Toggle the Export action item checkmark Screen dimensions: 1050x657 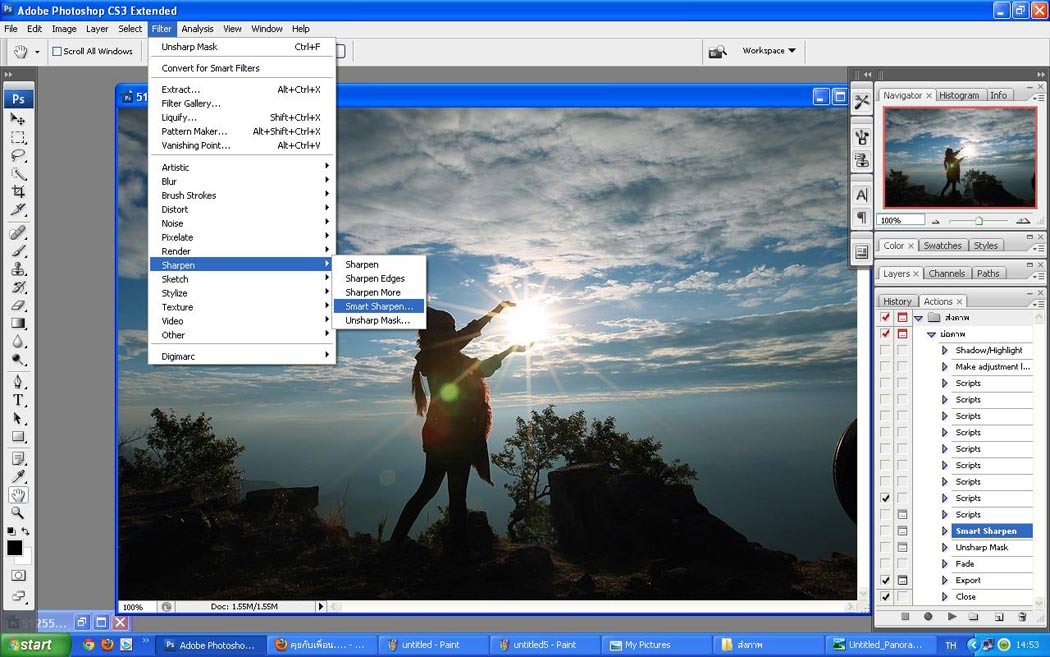click(x=885, y=580)
